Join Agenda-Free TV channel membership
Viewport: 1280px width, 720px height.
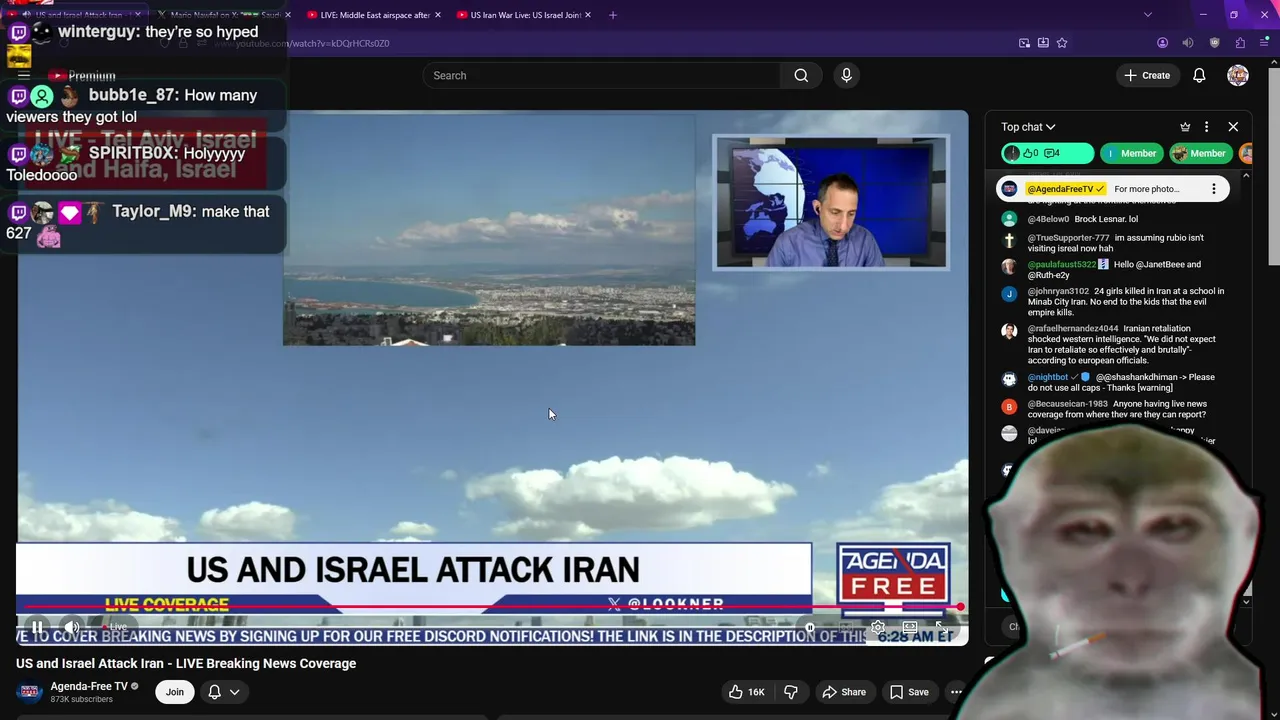click(174, 692)
